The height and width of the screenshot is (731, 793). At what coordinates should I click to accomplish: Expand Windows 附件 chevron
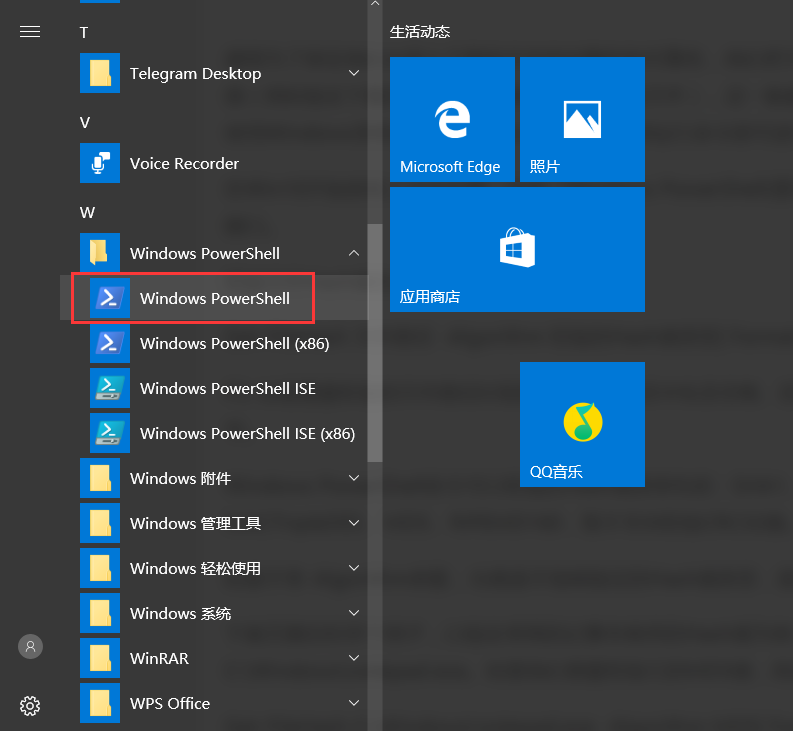point(354,478)
